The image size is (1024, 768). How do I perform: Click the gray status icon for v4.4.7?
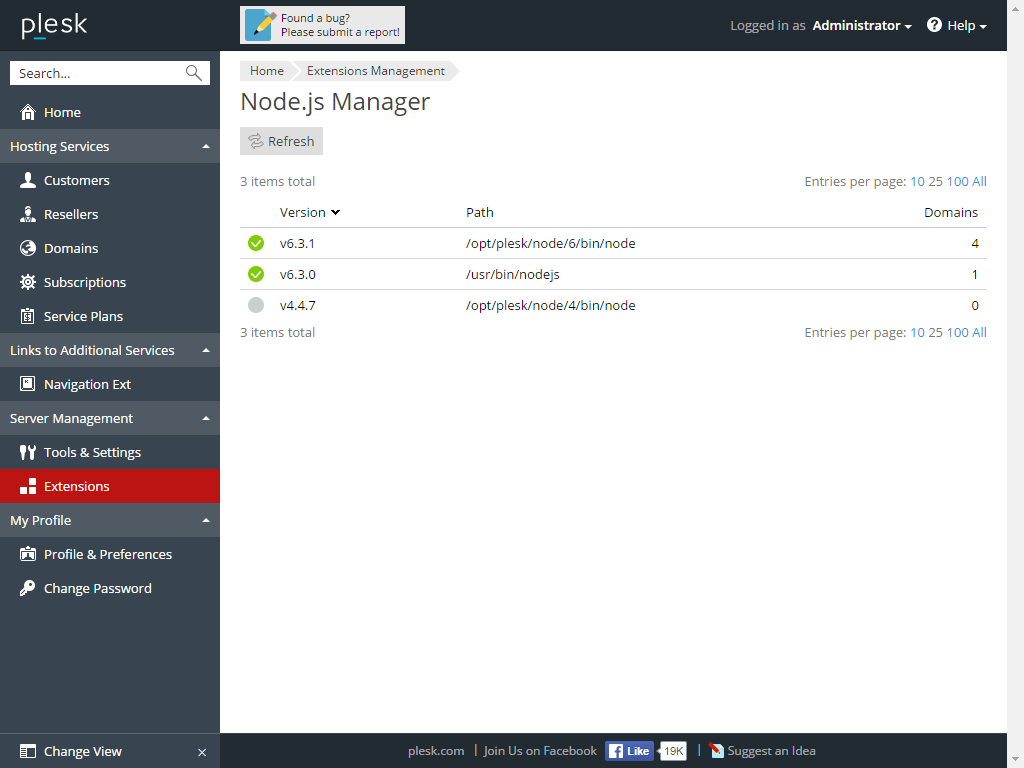pos(256,305)
